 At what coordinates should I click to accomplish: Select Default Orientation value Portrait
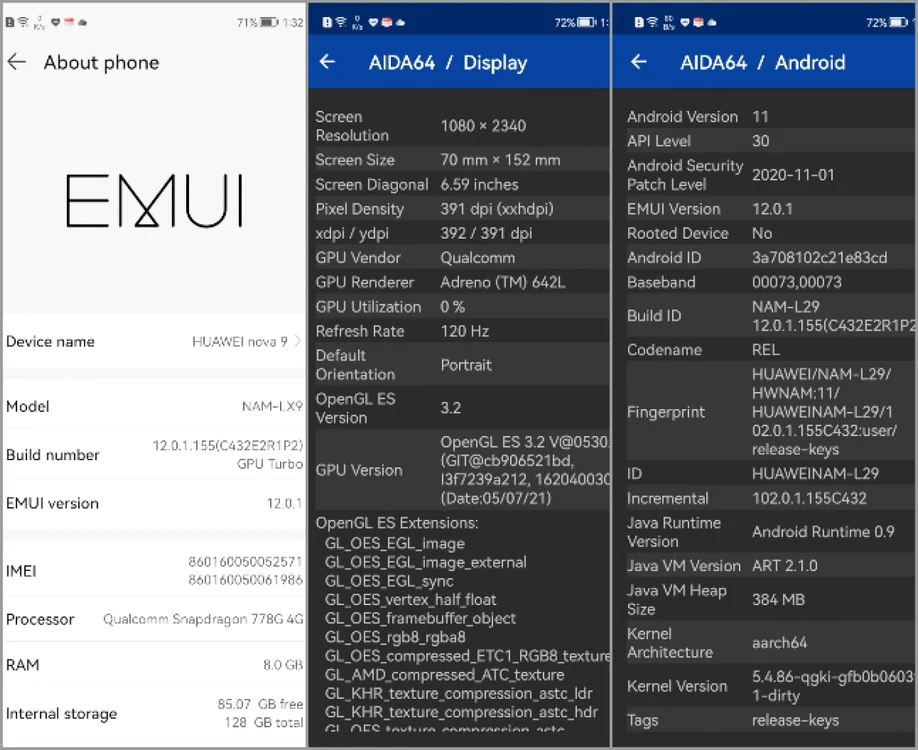(x=466, y=365)
